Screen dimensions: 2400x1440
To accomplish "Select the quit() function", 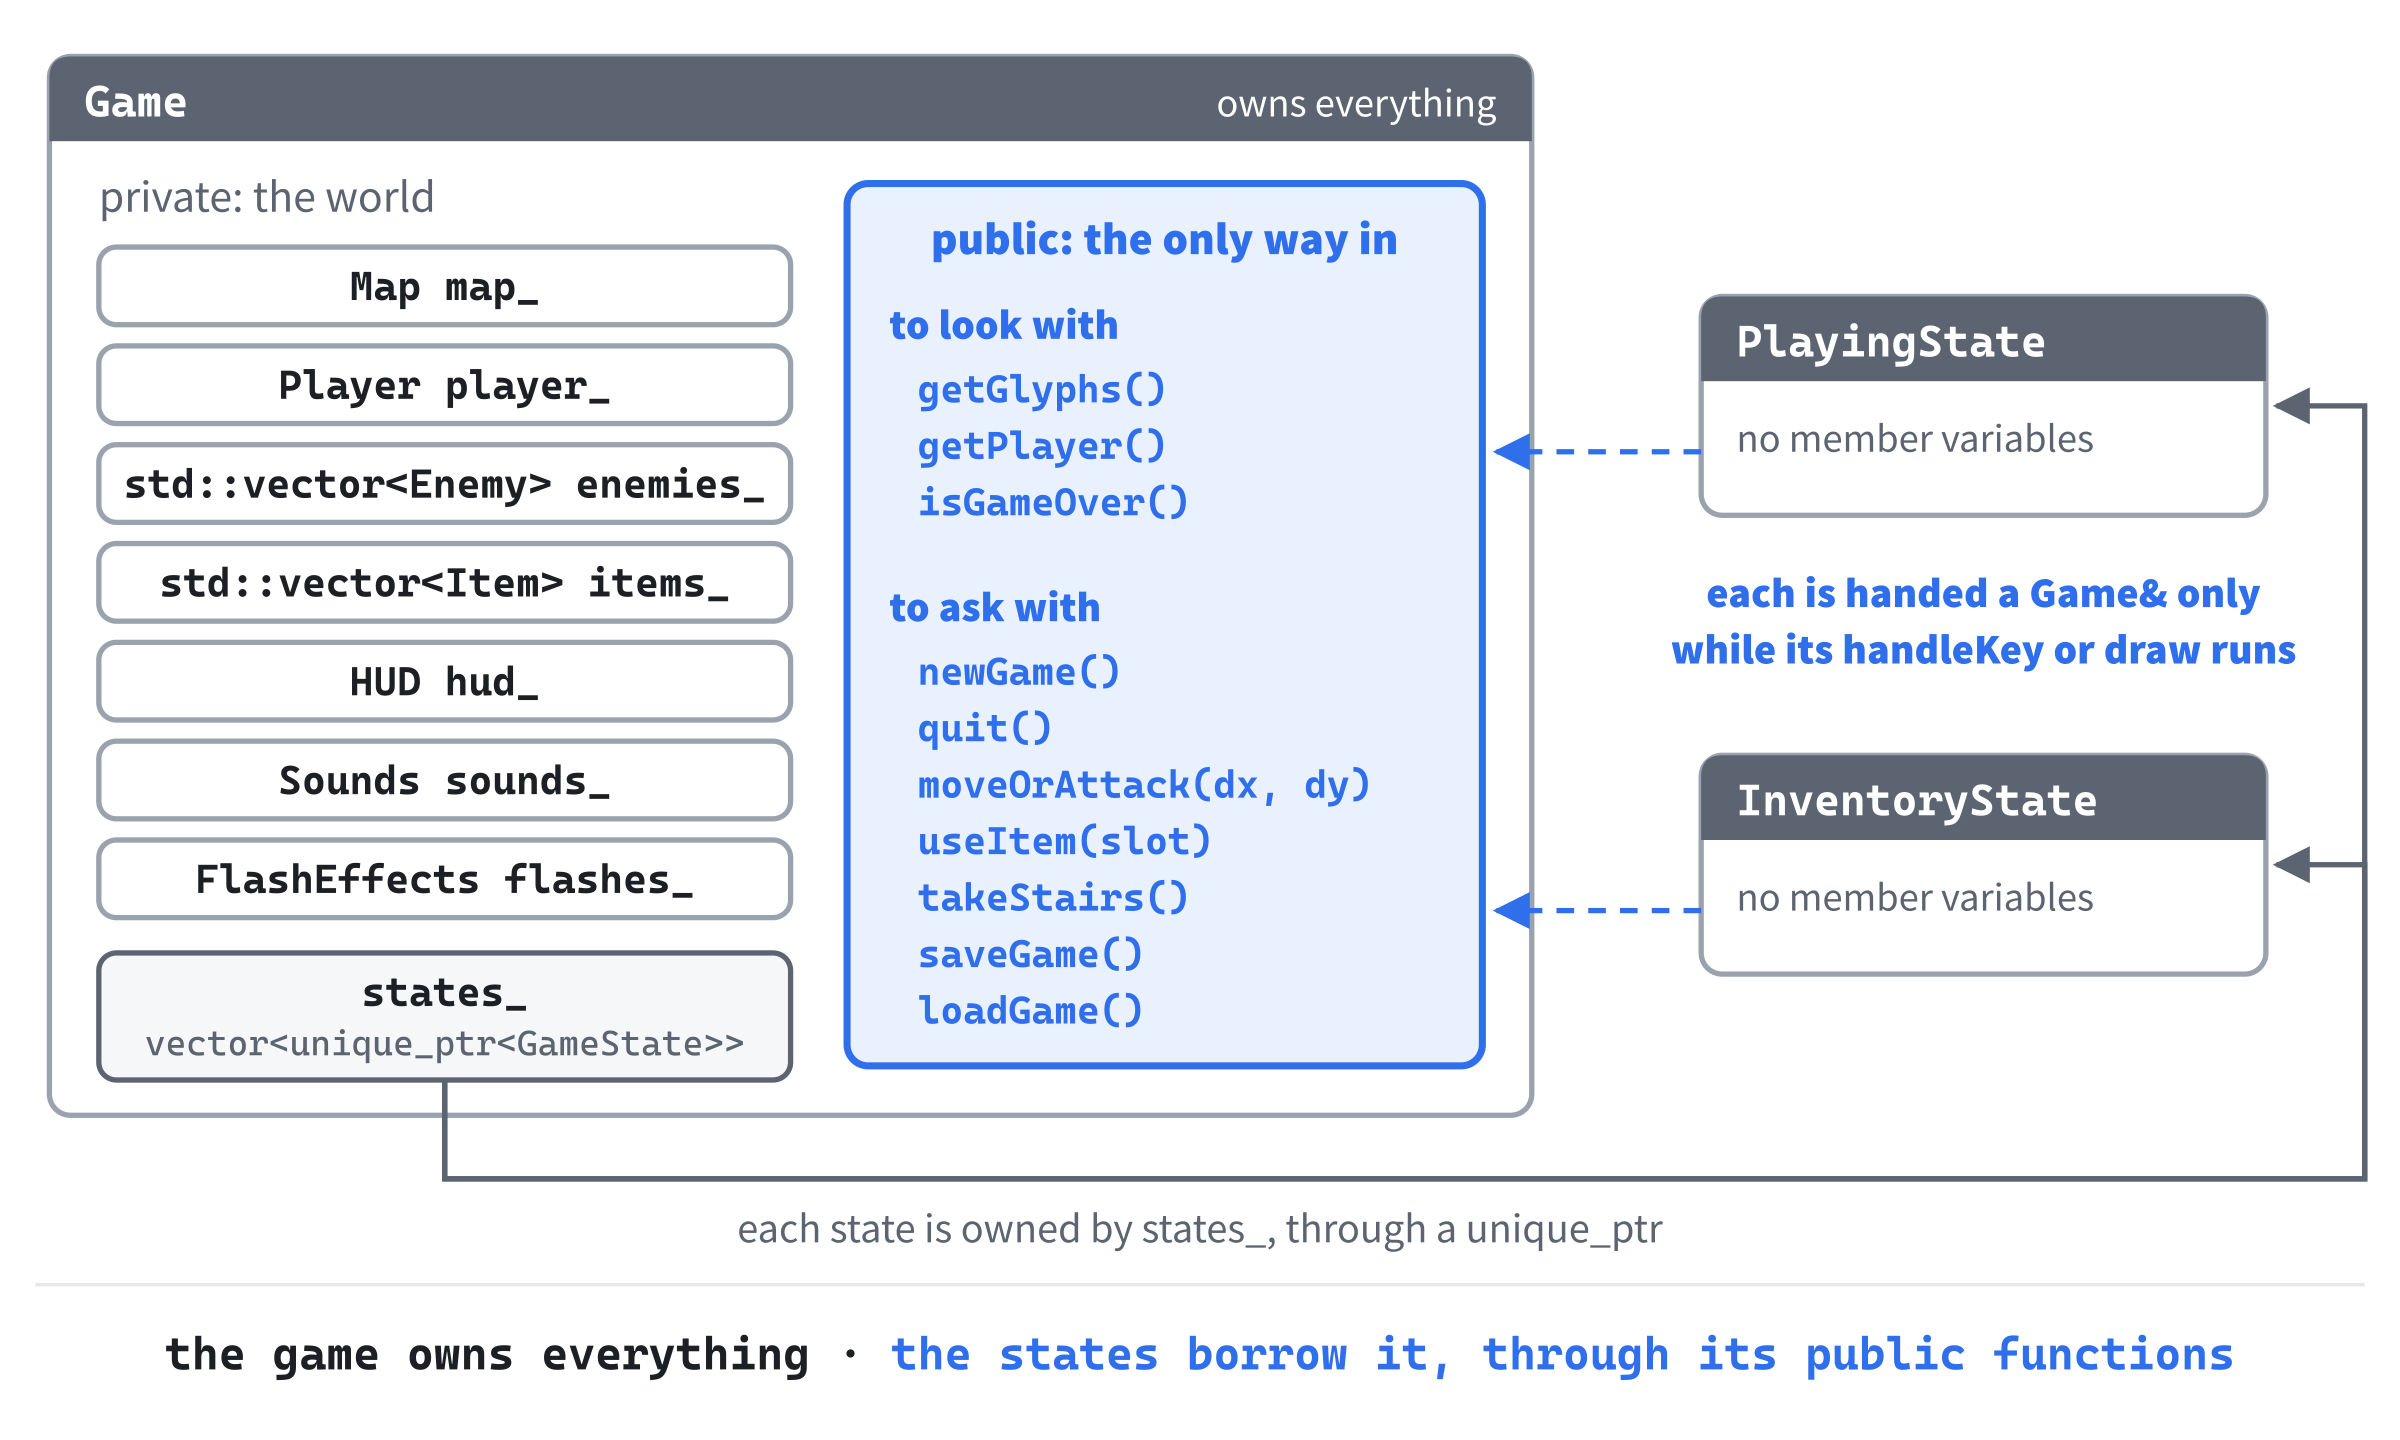I will [985, 728].
